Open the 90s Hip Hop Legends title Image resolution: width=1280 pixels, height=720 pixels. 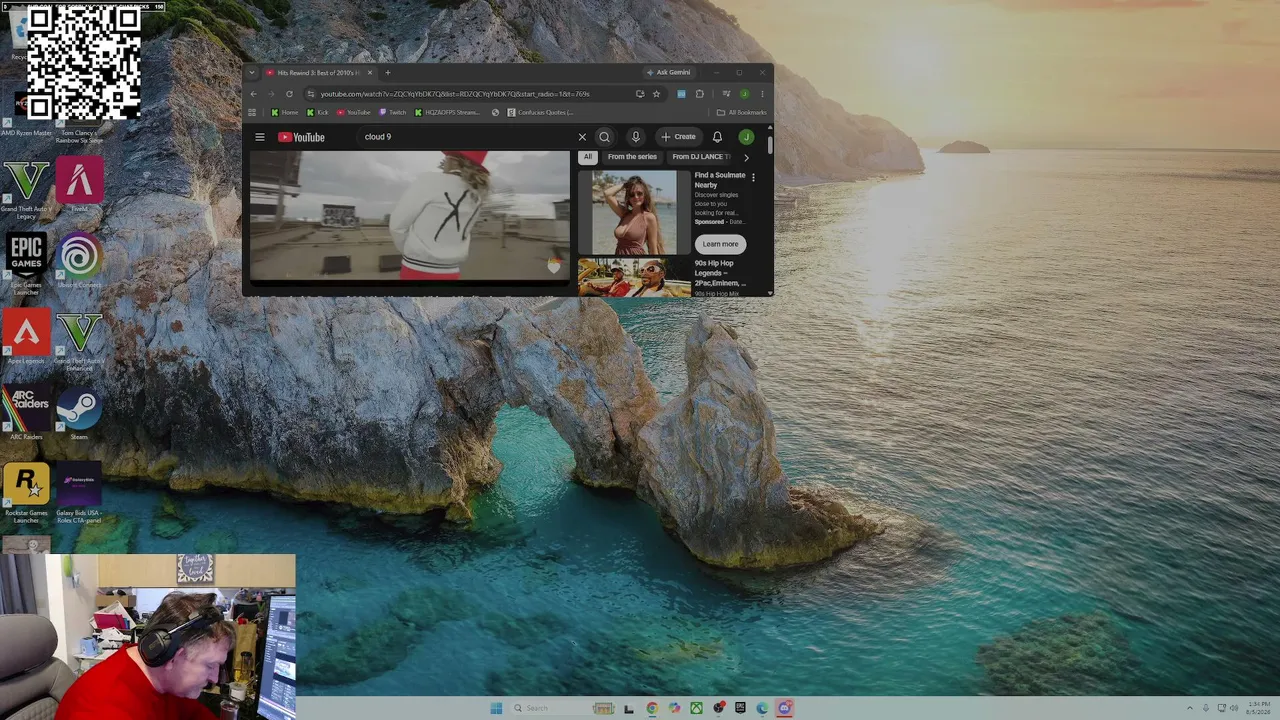720,273
